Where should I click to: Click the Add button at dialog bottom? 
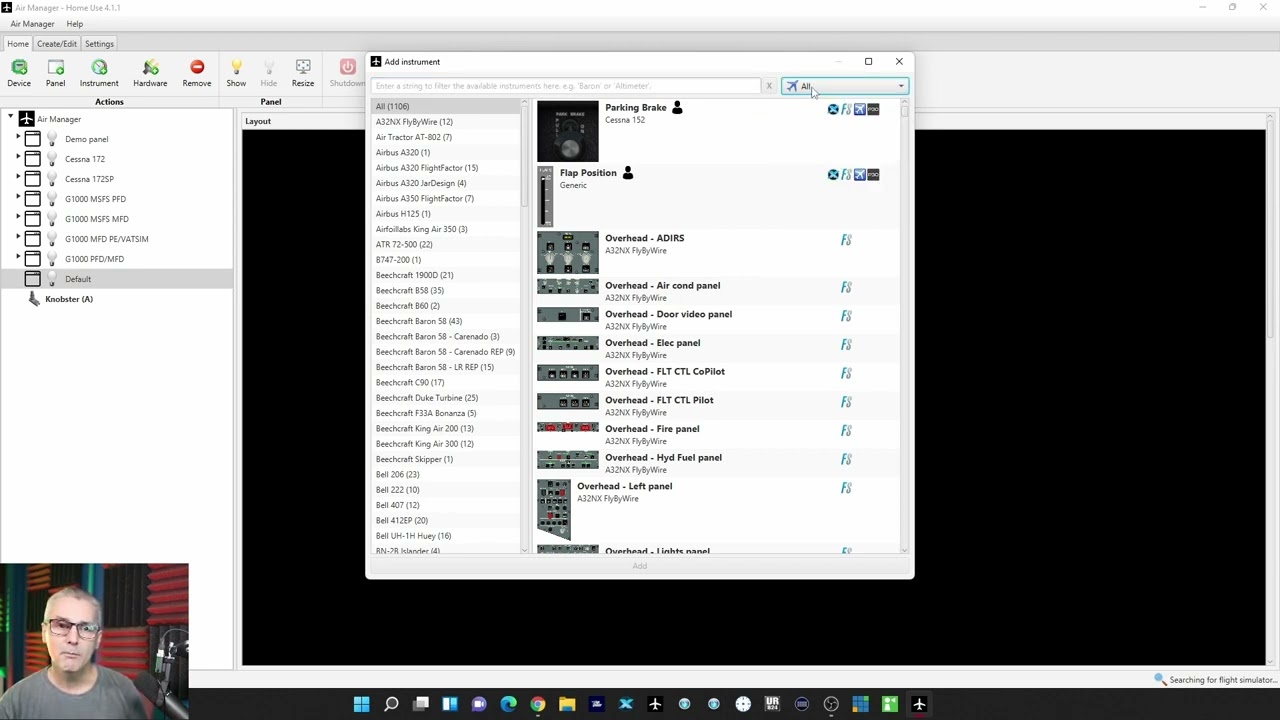[639, 566]
